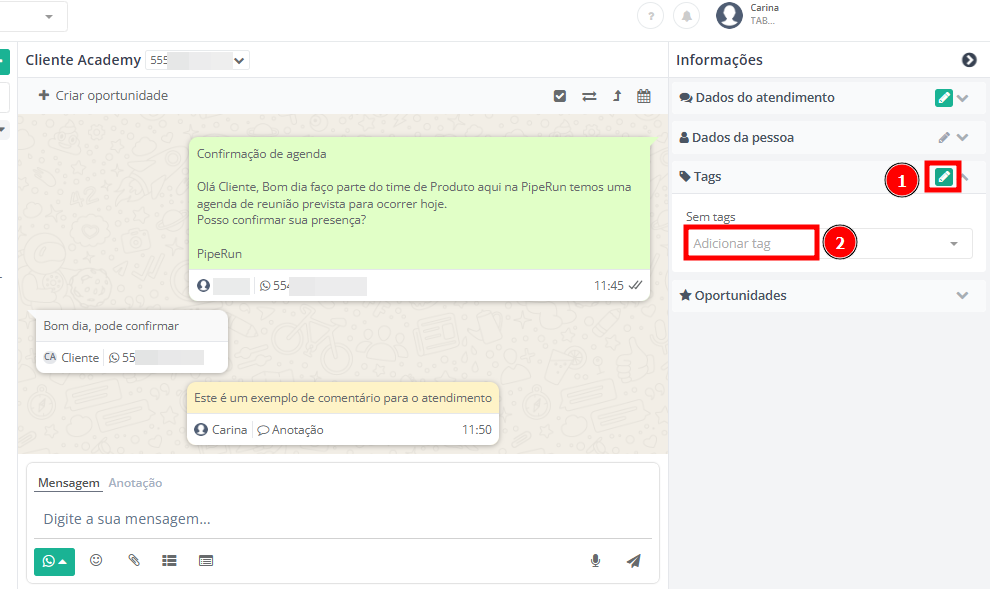Screen dimensions: 990x589
Task: Open the emoji picker in message composer
Action: 96,561
